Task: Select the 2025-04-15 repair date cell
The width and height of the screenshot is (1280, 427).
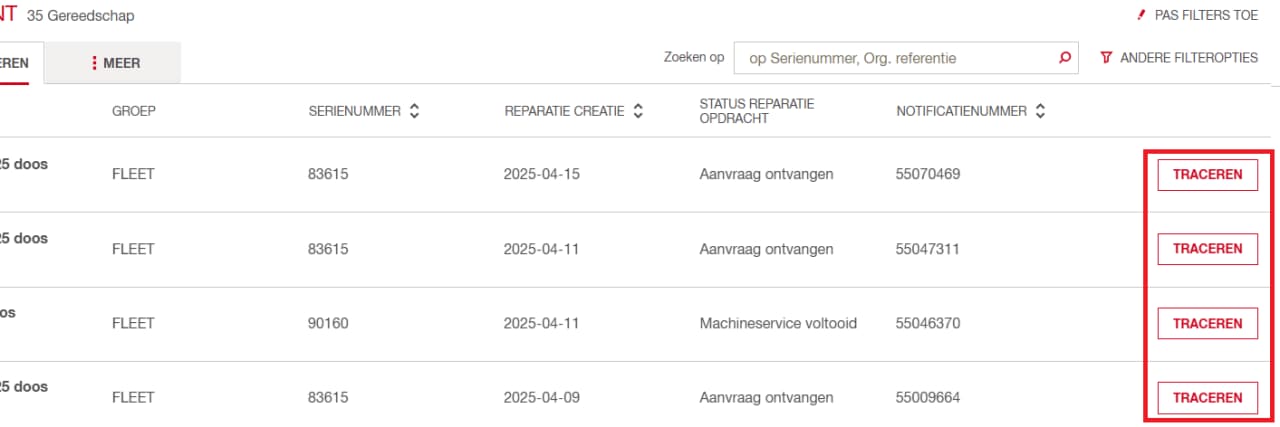Action: [x=542, y=174]
